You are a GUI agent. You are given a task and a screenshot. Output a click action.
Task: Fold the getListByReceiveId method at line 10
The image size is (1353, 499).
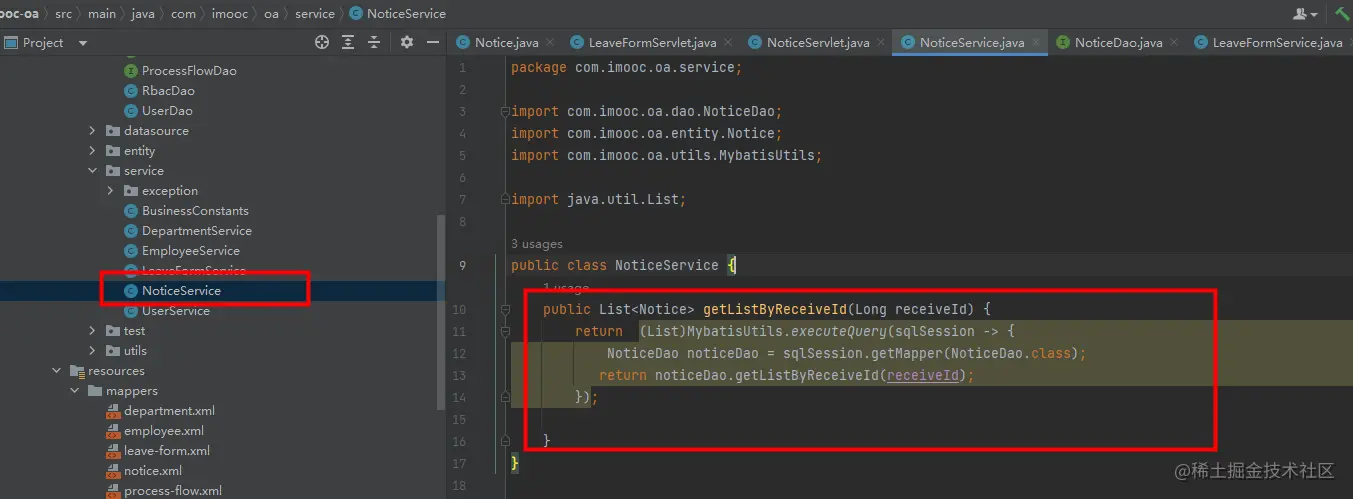point(505,310)
